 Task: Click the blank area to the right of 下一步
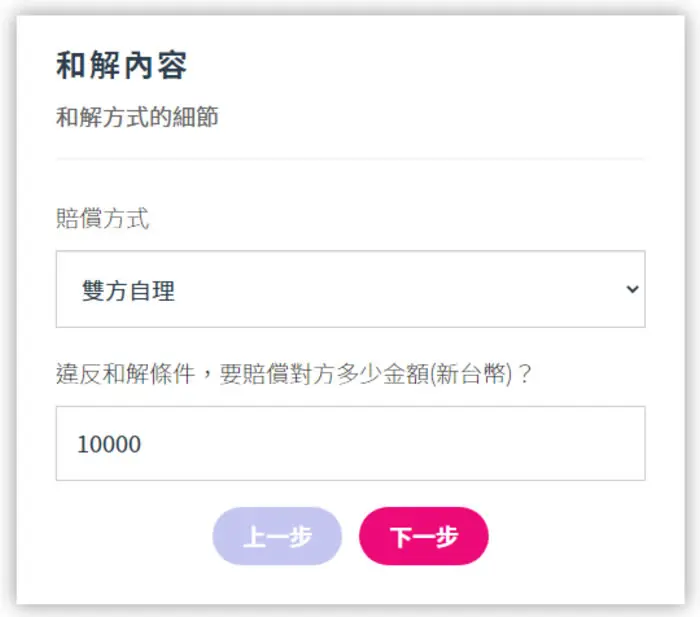point(580,536)
